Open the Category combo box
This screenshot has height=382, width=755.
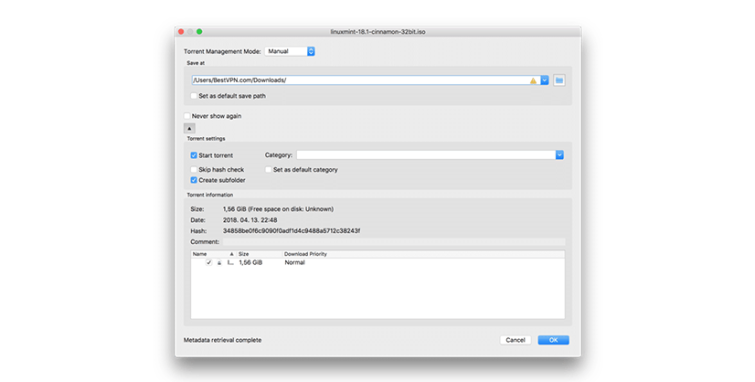[x=430, y=155]
